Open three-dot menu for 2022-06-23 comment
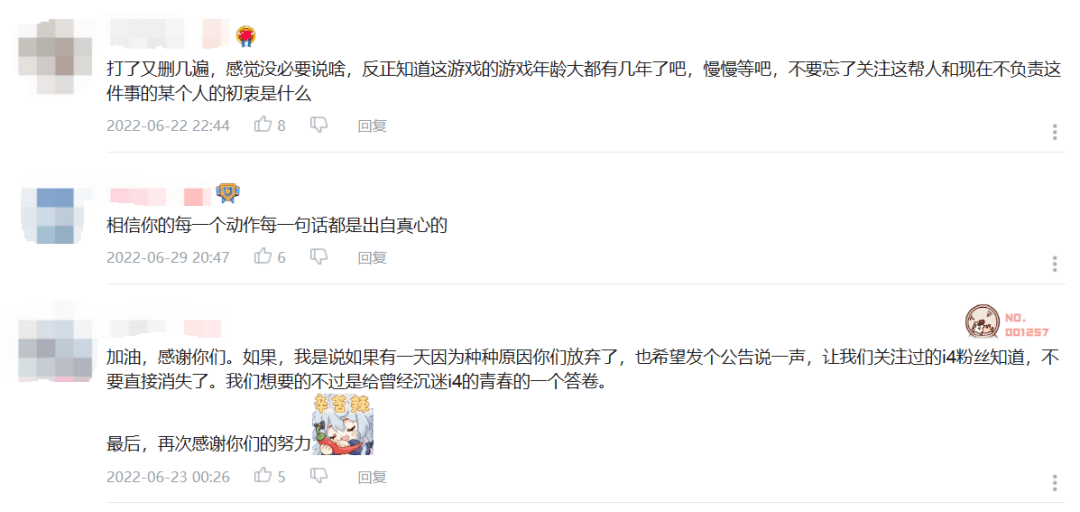 1055,483
